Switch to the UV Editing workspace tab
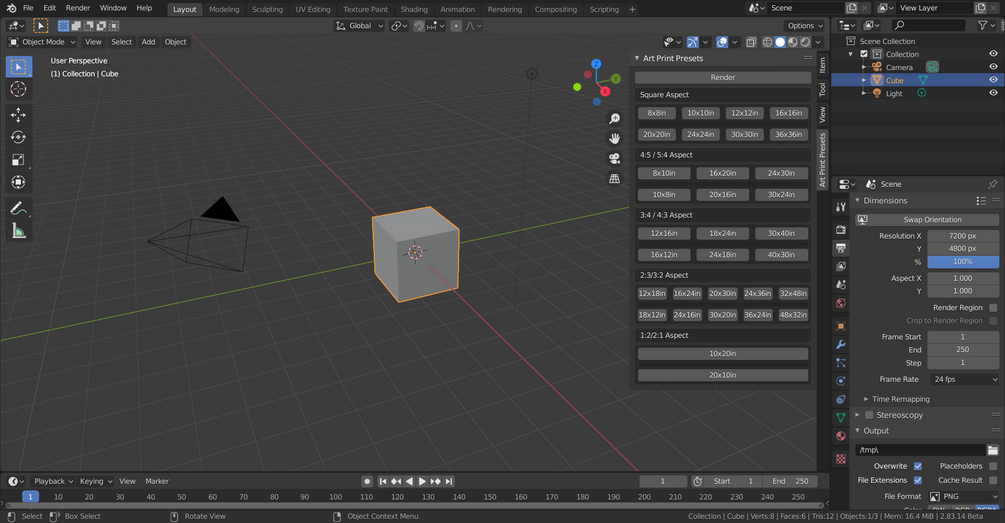 [x=313, y=10]
